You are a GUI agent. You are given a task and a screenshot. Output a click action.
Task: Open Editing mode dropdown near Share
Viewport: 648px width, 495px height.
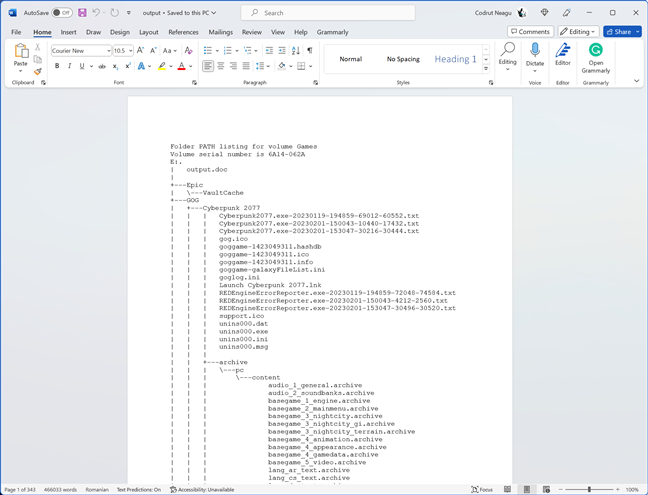pyautogui.click(x=578, y=32)
